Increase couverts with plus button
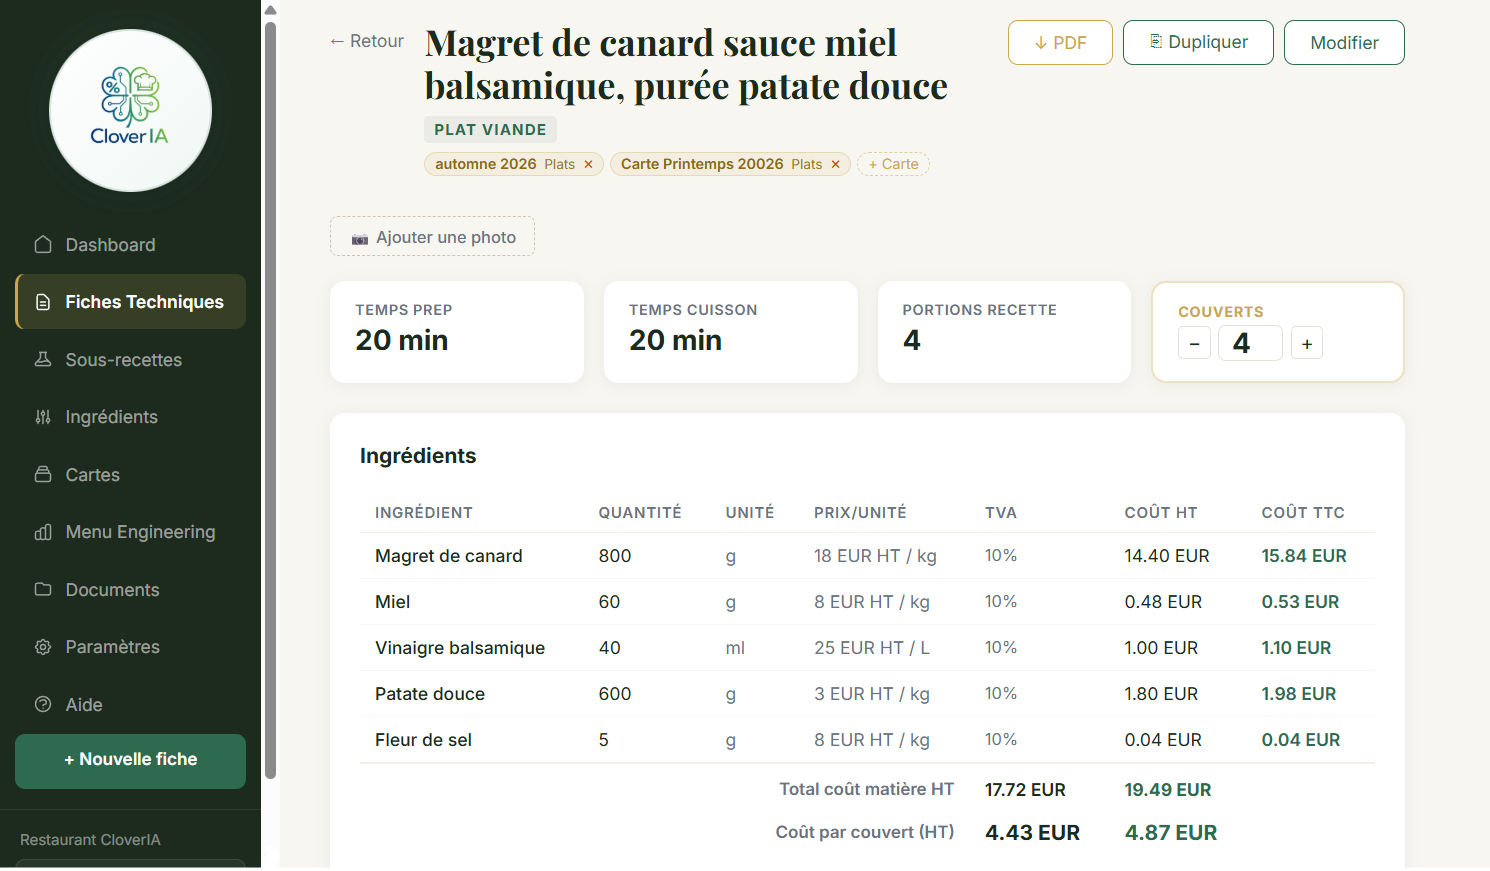Image resolution: width=1490 pixels, height=871 pixels. (x=1307, y=343)
